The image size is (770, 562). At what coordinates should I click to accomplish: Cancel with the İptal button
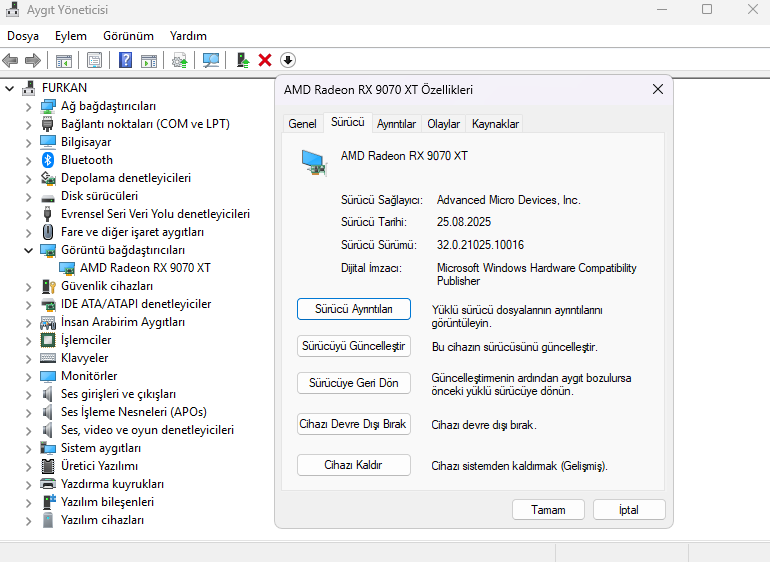[629, 510]
